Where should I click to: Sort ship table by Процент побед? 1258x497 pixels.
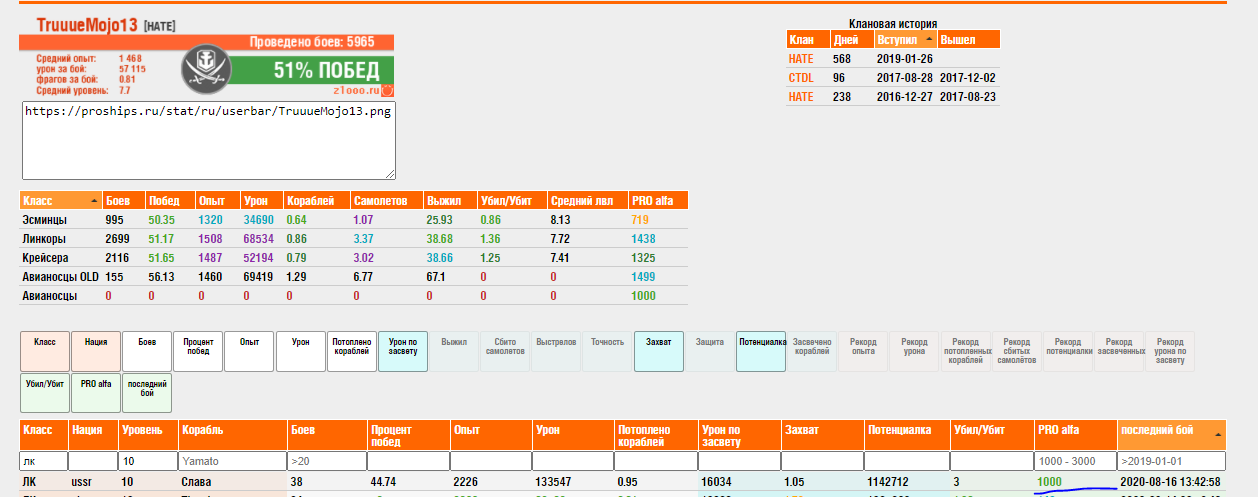click(x=406, y=435)
